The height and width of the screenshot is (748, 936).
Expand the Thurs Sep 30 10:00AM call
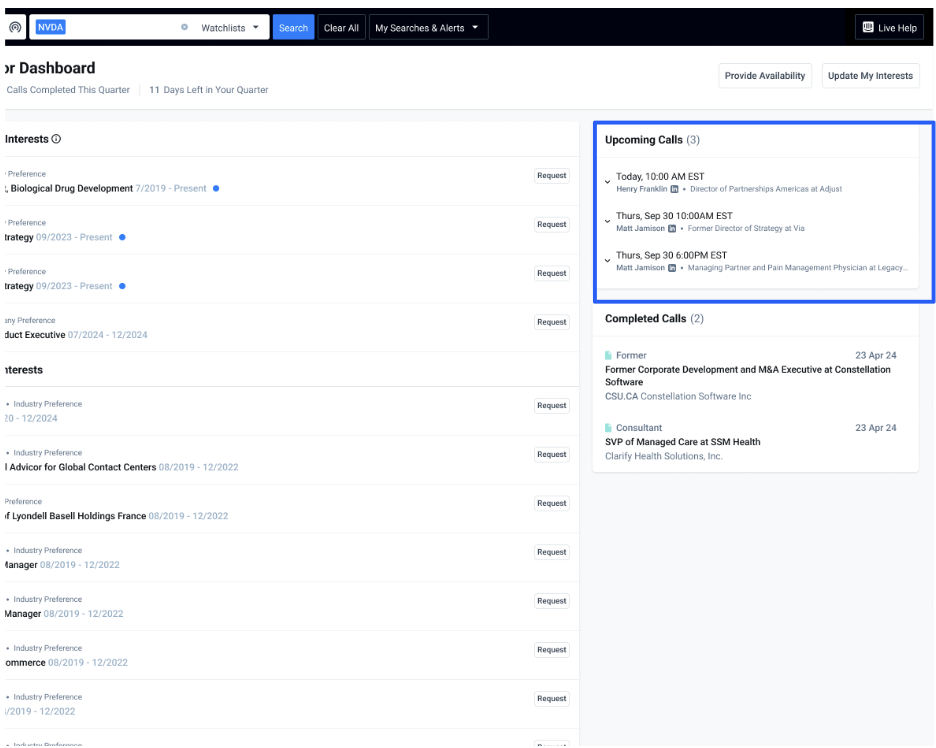(607, 221)
